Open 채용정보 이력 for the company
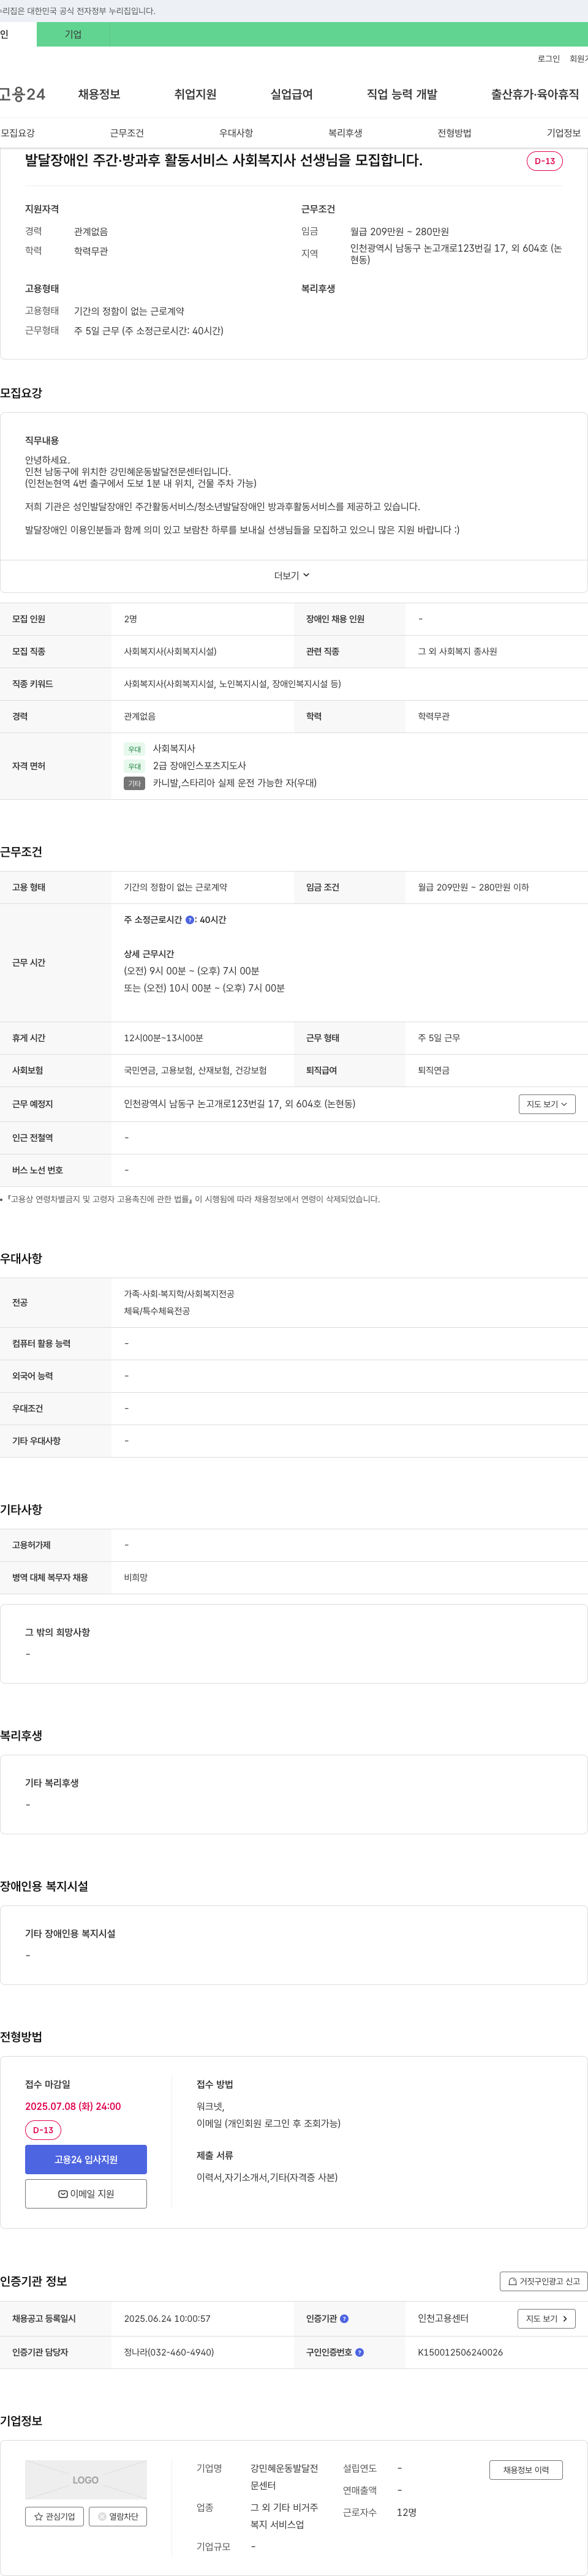 click(526, 2469)
